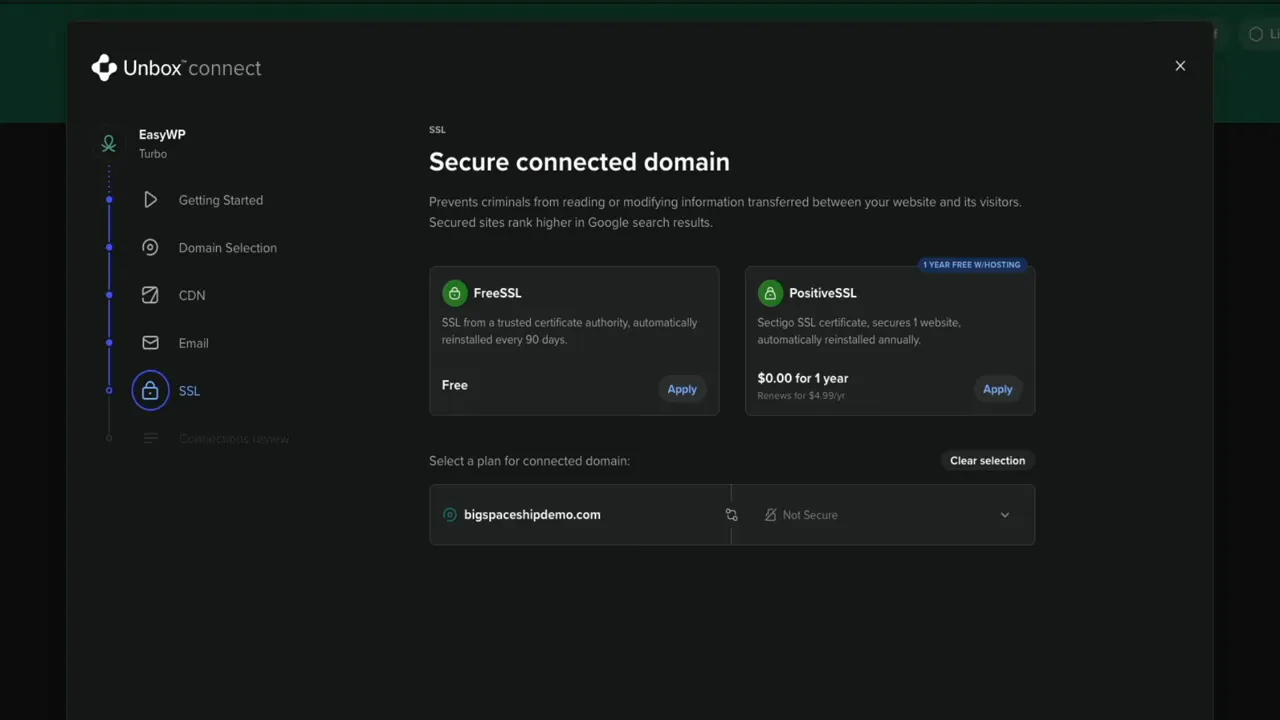The width and height of the screenshot is (1280, 720).
Task: Click the Turbo plan label
Action: click(153, 154)
